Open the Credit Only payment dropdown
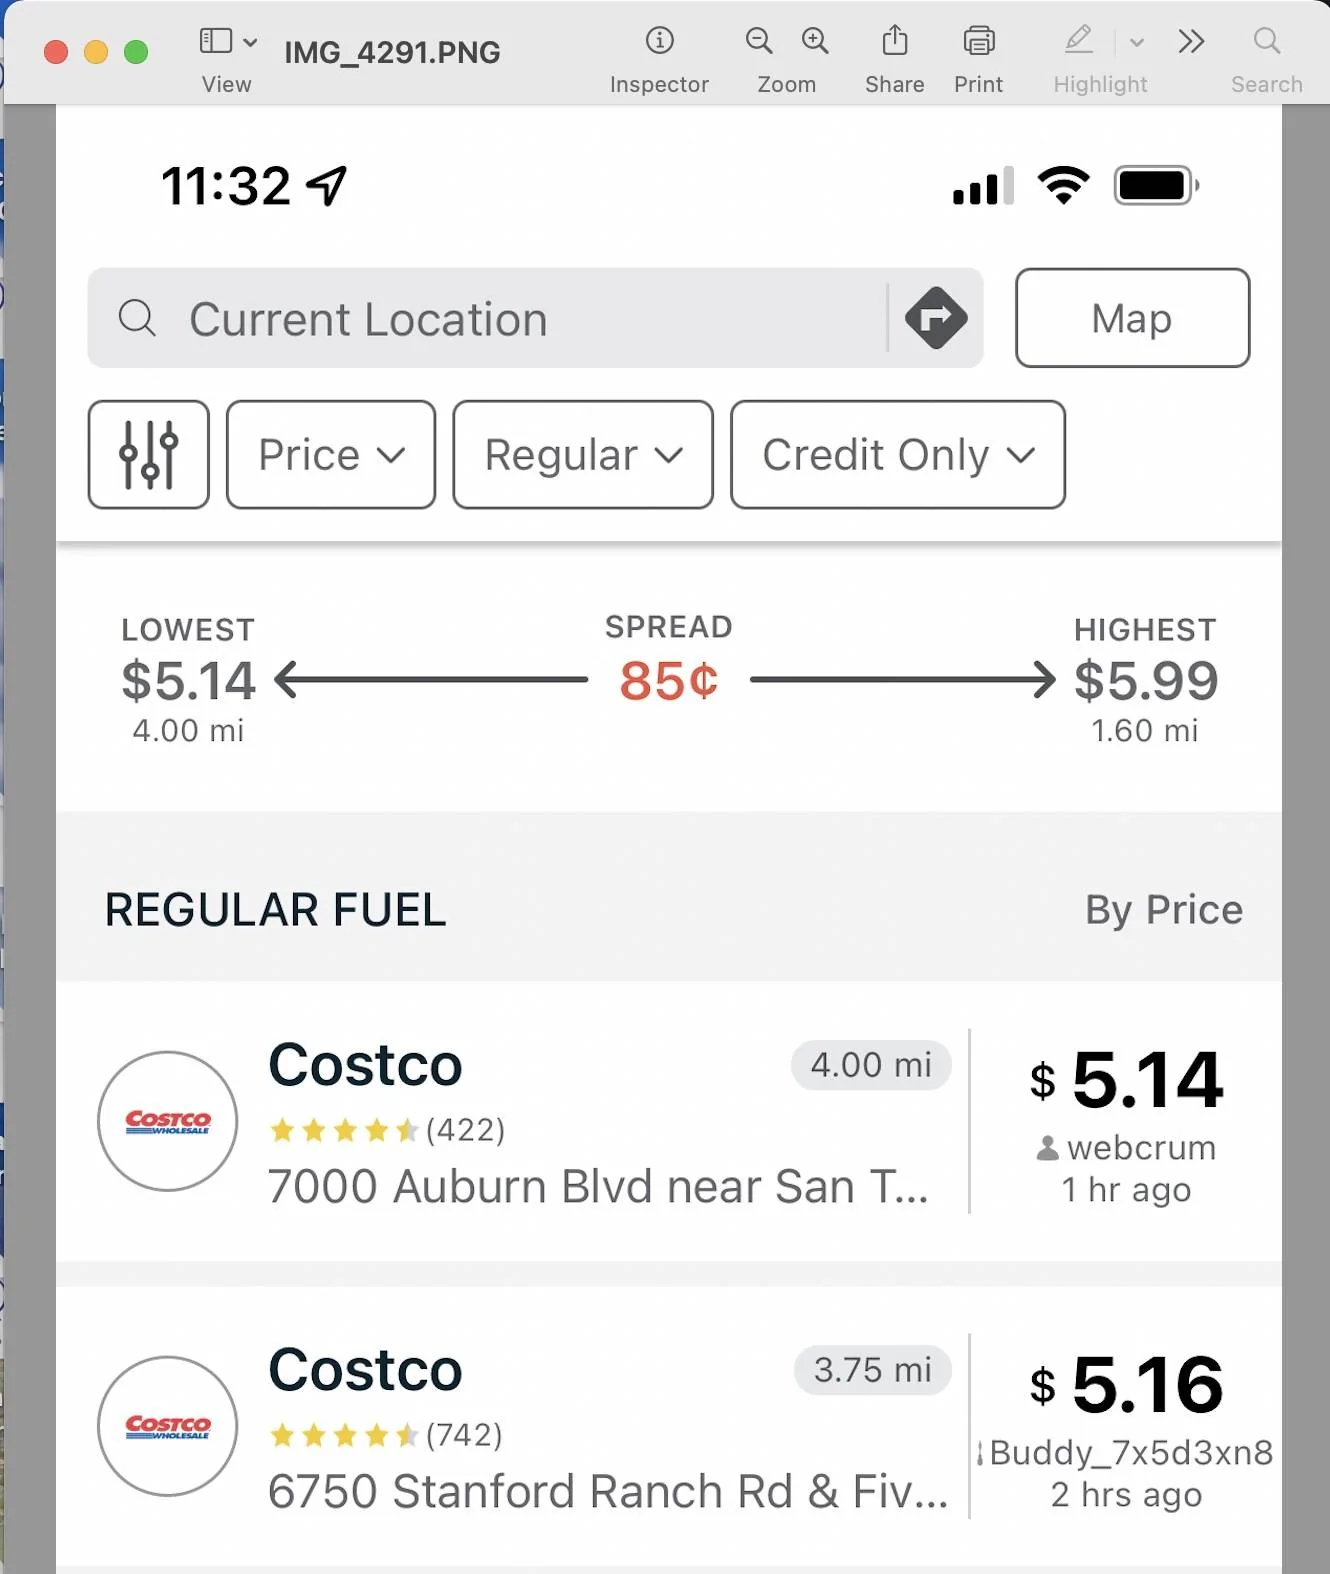Screen dimensions: 1330x1574 click(898, 455)
